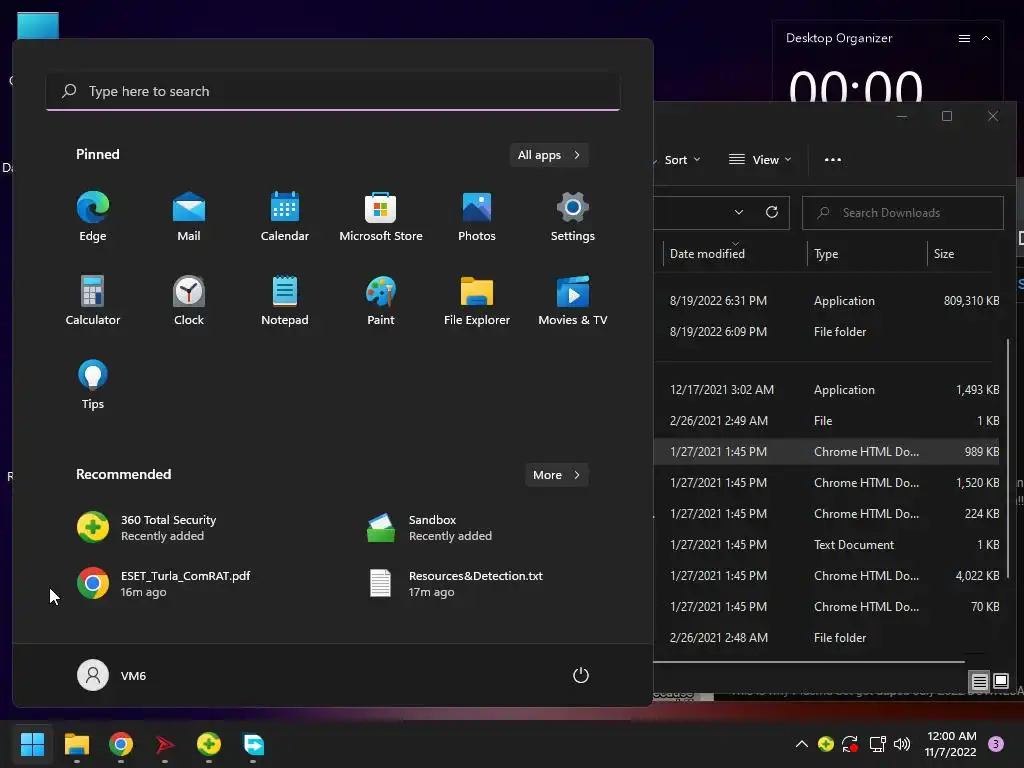Launch the Photos app
This screenshot has height=768, width=1024.
click(x=477, y=217)
